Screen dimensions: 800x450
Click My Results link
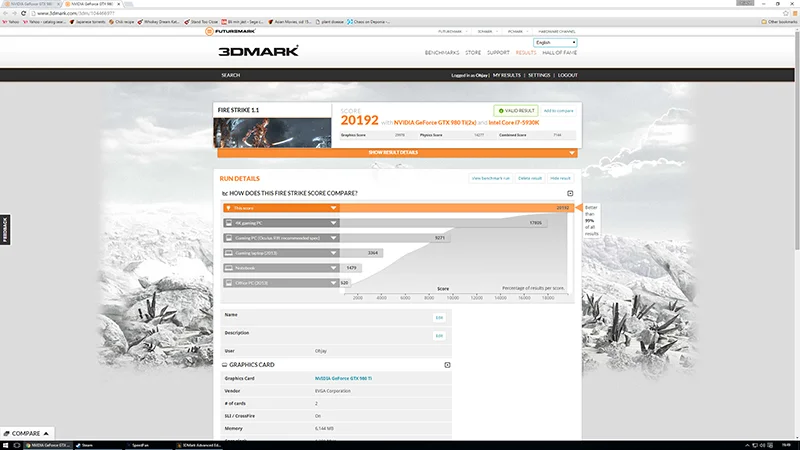pyautogui.click(x=507, y=75)
